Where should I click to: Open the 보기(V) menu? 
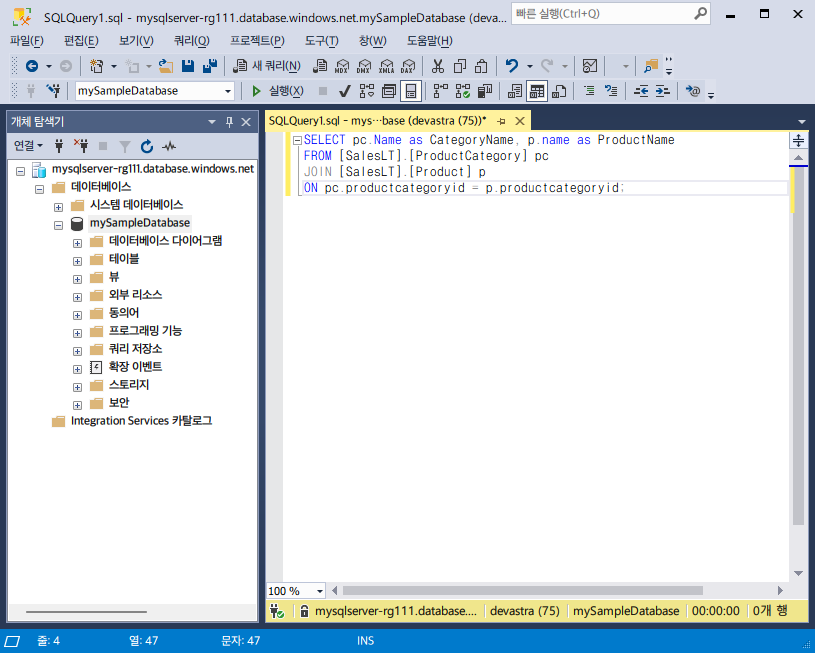click(x=136, y=41)
